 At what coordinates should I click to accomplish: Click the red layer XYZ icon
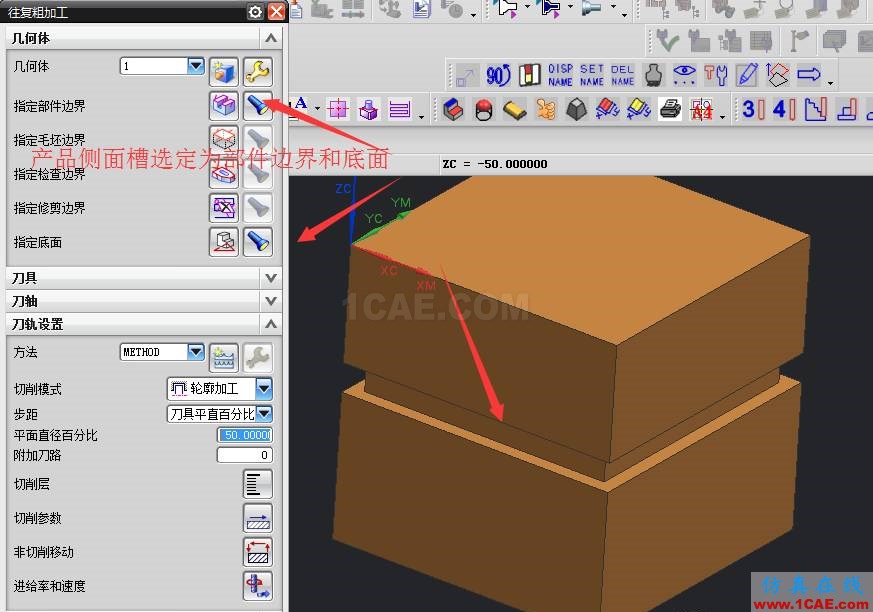tap(608, 109)
